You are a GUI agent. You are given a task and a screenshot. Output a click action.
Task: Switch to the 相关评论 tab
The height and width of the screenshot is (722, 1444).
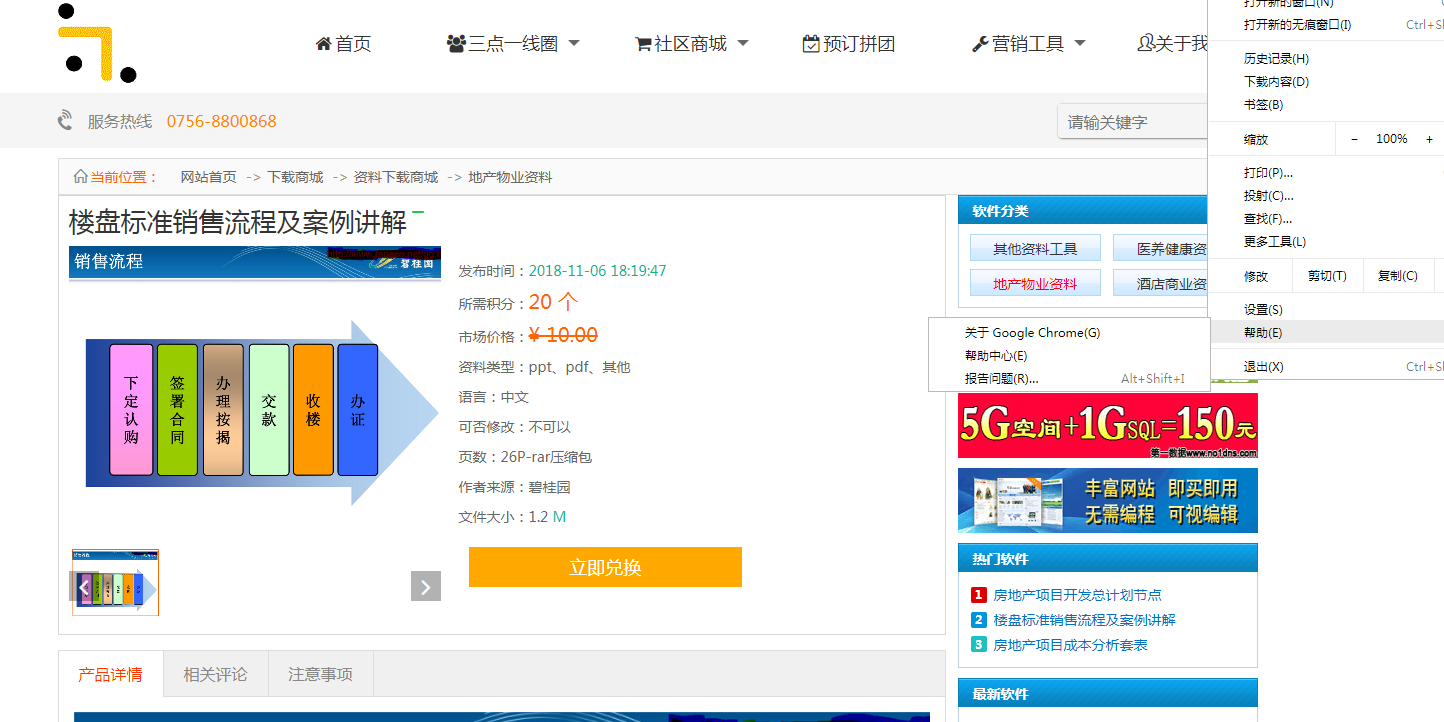coord(215,674)
